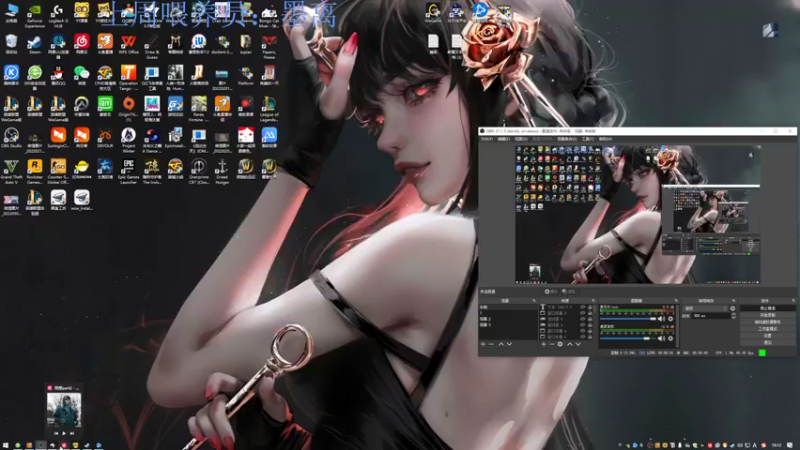Click the WeChat desktop shortcut
The image size is (800, 450).
coord(82,76)
